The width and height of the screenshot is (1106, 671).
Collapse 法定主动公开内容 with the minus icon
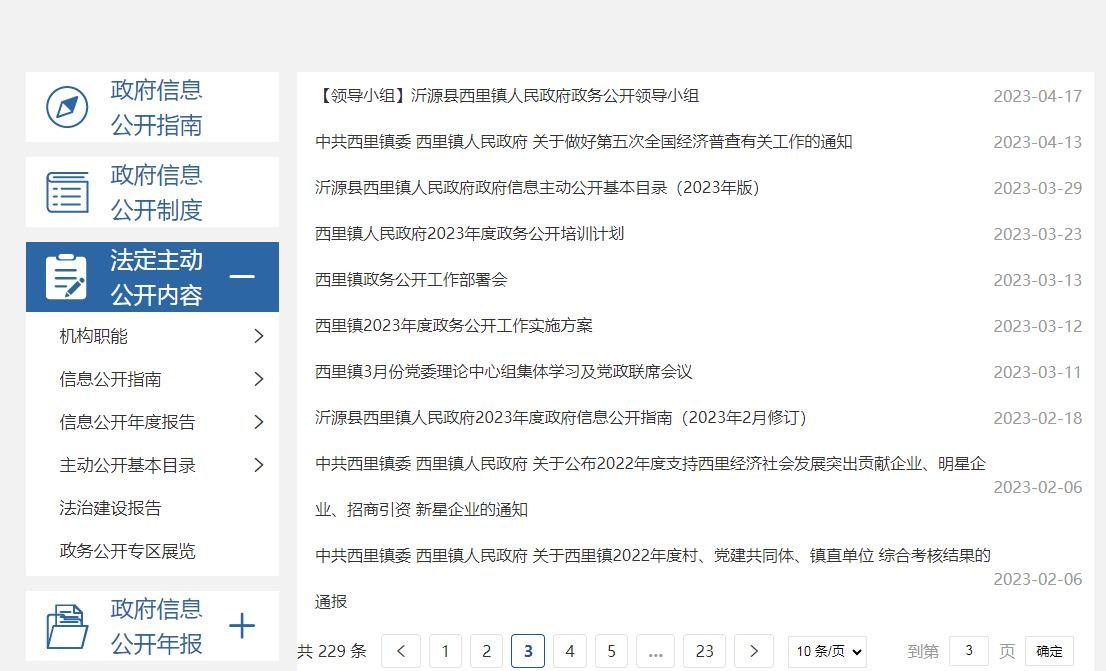242,277
